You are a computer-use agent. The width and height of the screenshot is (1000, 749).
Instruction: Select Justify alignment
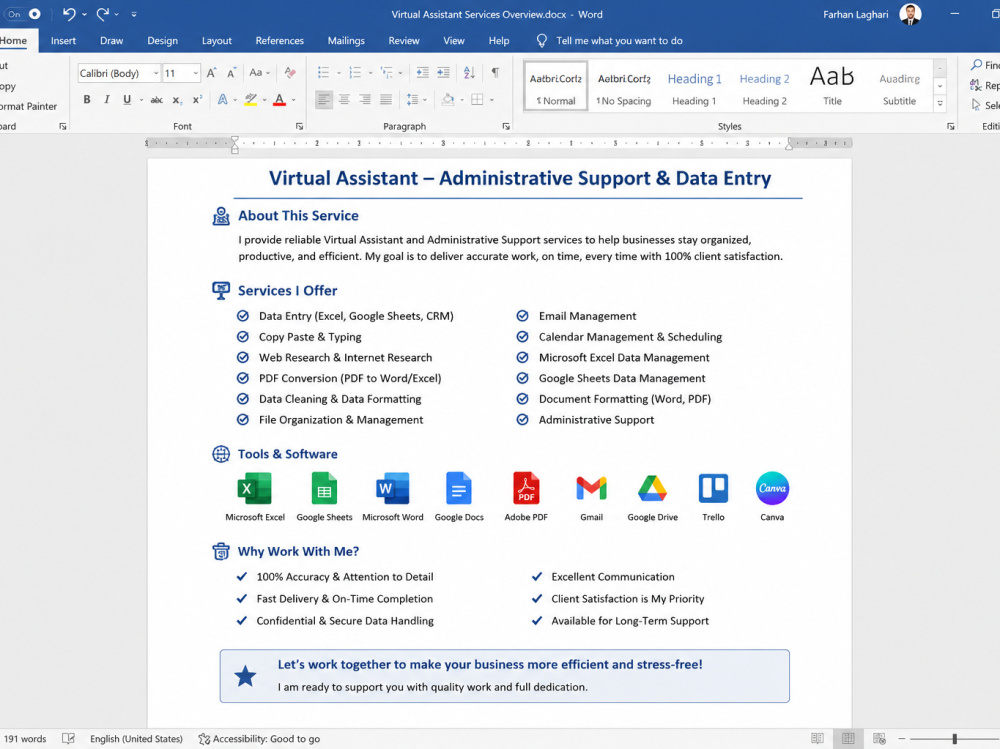[386, 100]
